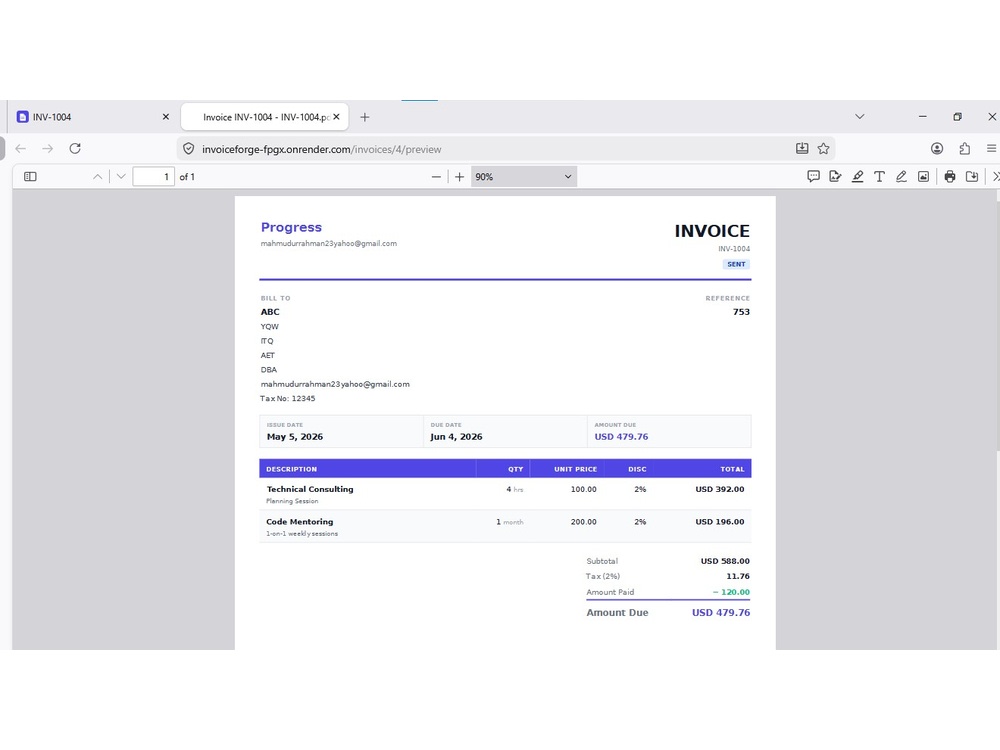Select the add text tool
This screenshot has height=750, width=1000.
[x=879, y=177]
